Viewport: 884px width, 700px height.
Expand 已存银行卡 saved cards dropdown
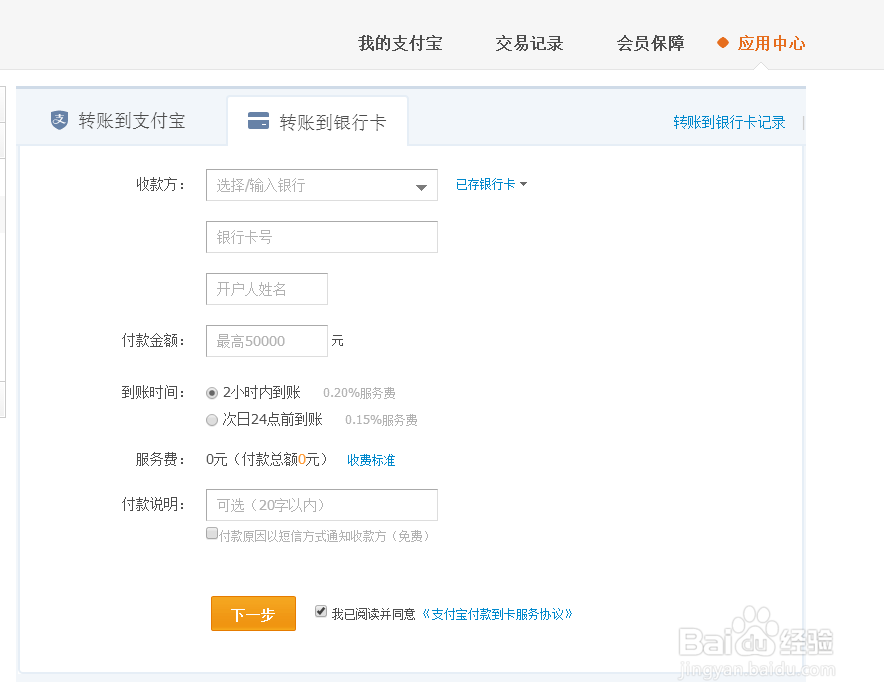[491, 184]
